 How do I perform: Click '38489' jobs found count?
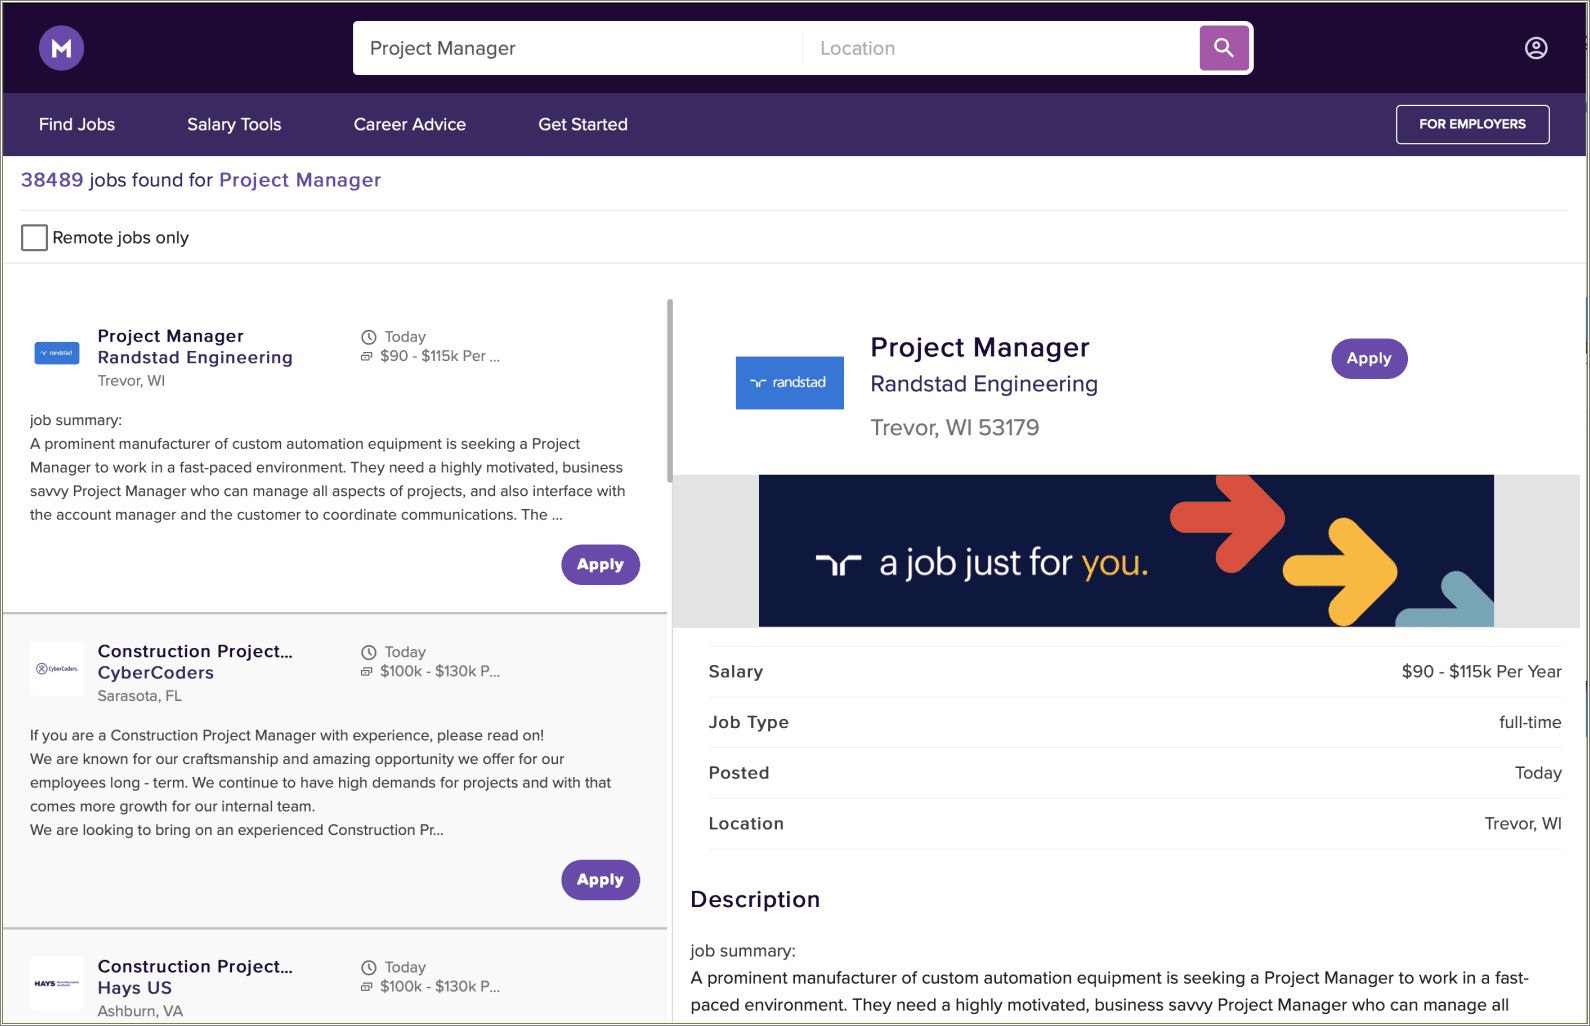coord(52,180)
